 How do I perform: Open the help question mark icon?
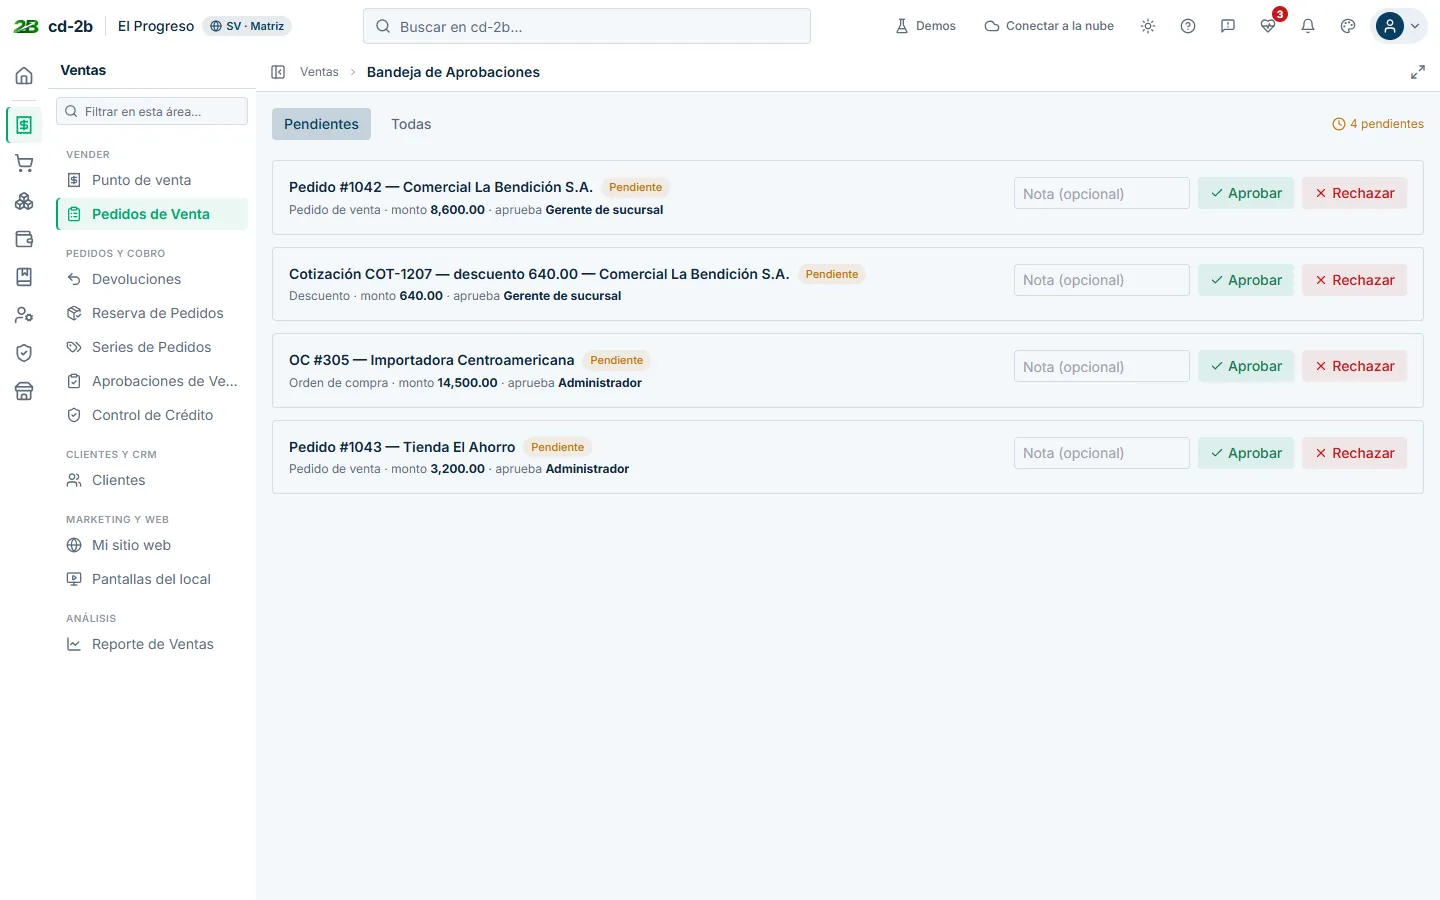1188,26
